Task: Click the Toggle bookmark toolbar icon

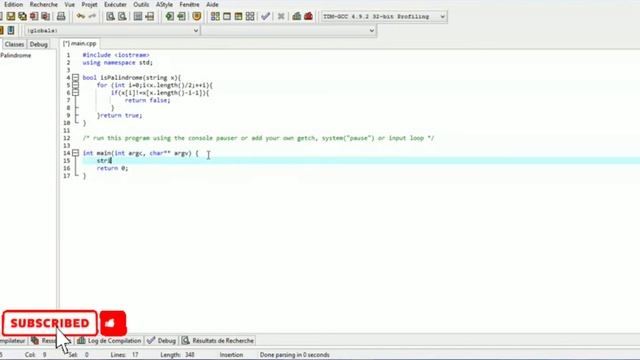Action: point(181,16)
